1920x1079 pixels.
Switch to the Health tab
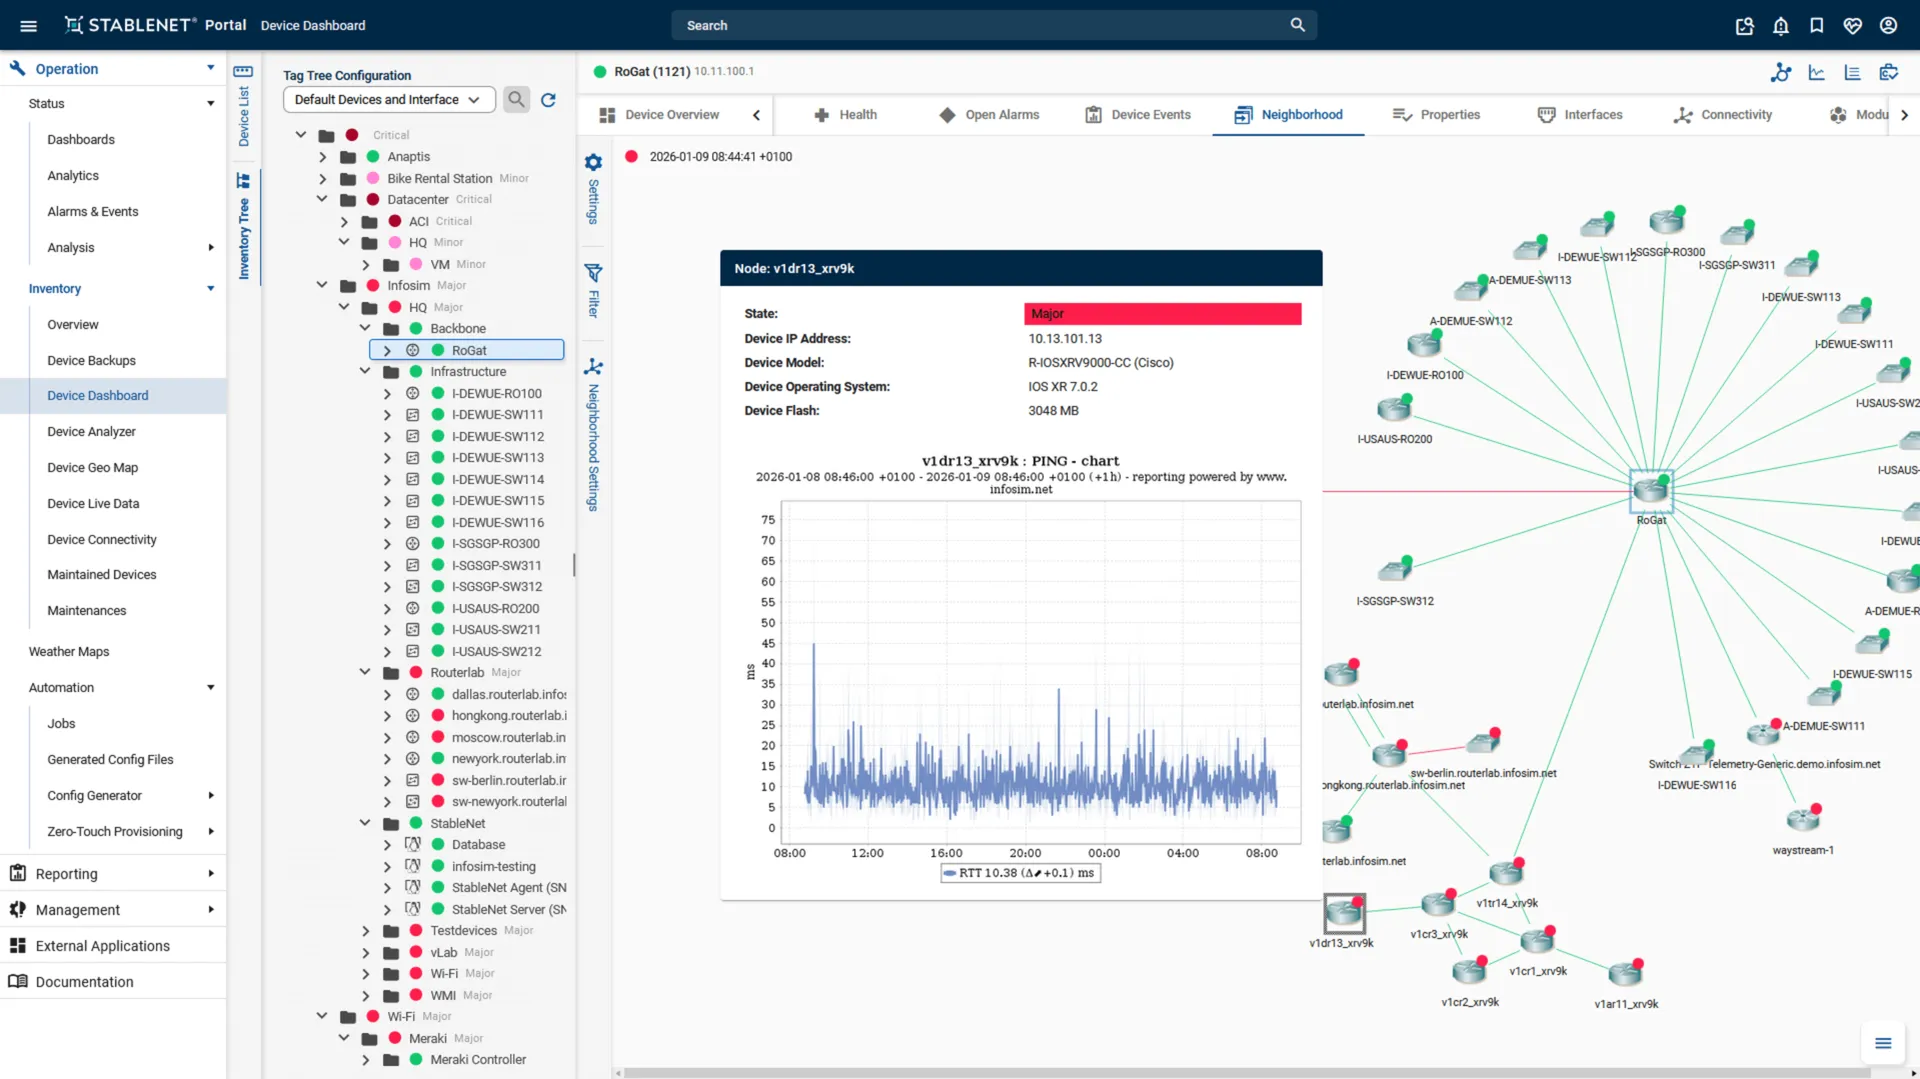(845, 115)
